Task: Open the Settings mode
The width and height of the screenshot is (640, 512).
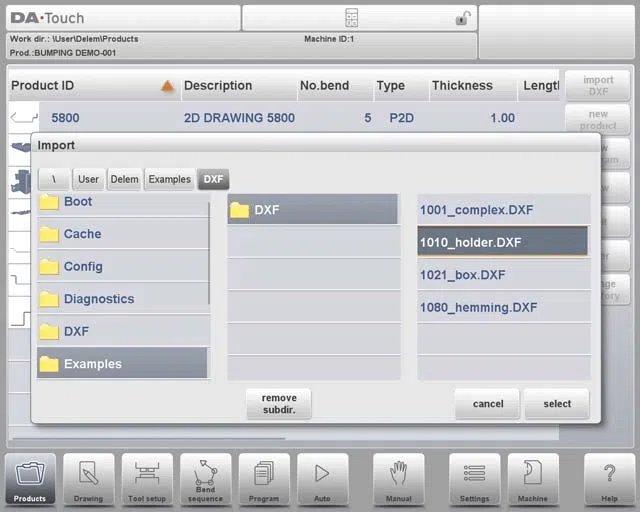Action: (474, 479)
